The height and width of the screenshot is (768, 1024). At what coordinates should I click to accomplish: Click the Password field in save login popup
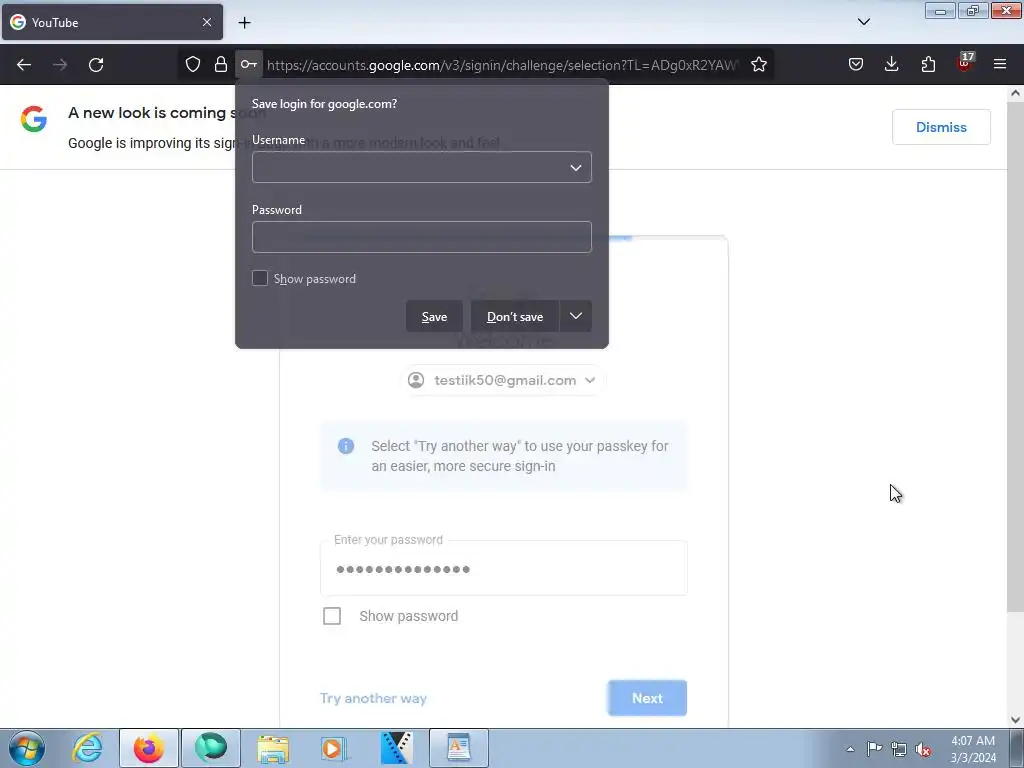[422, 237]
